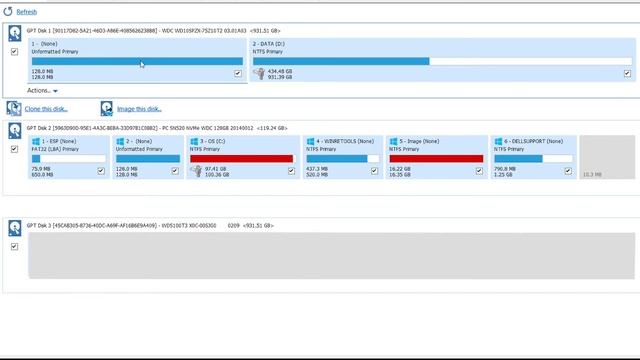Screen dimensions: 640x360
Task: Select the 6 - DELLSUPPORT (None) label
Action: pyautogui.click(x=533, y=141)
